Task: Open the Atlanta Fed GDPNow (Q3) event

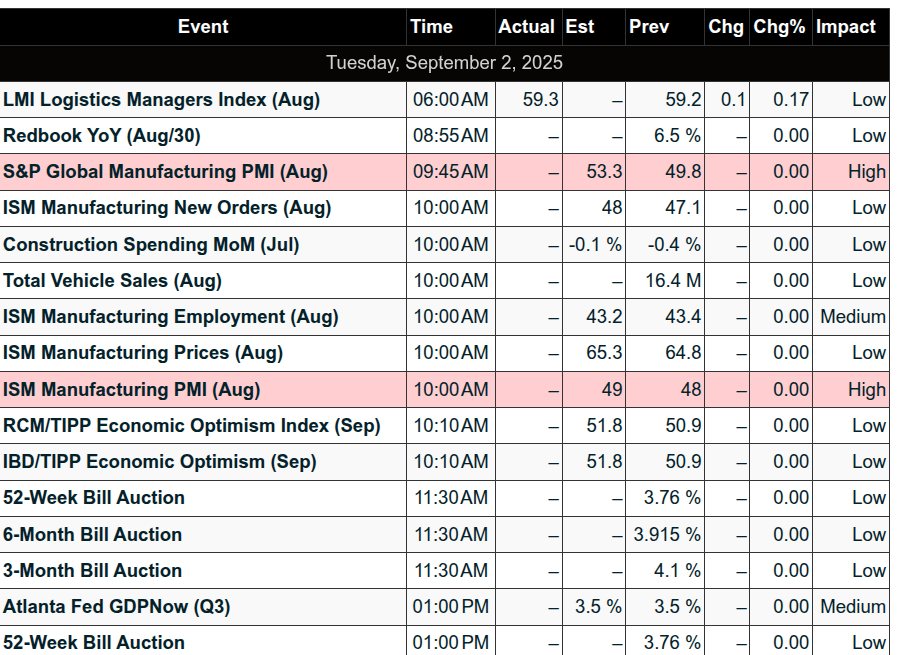Action: click(117, 607)
